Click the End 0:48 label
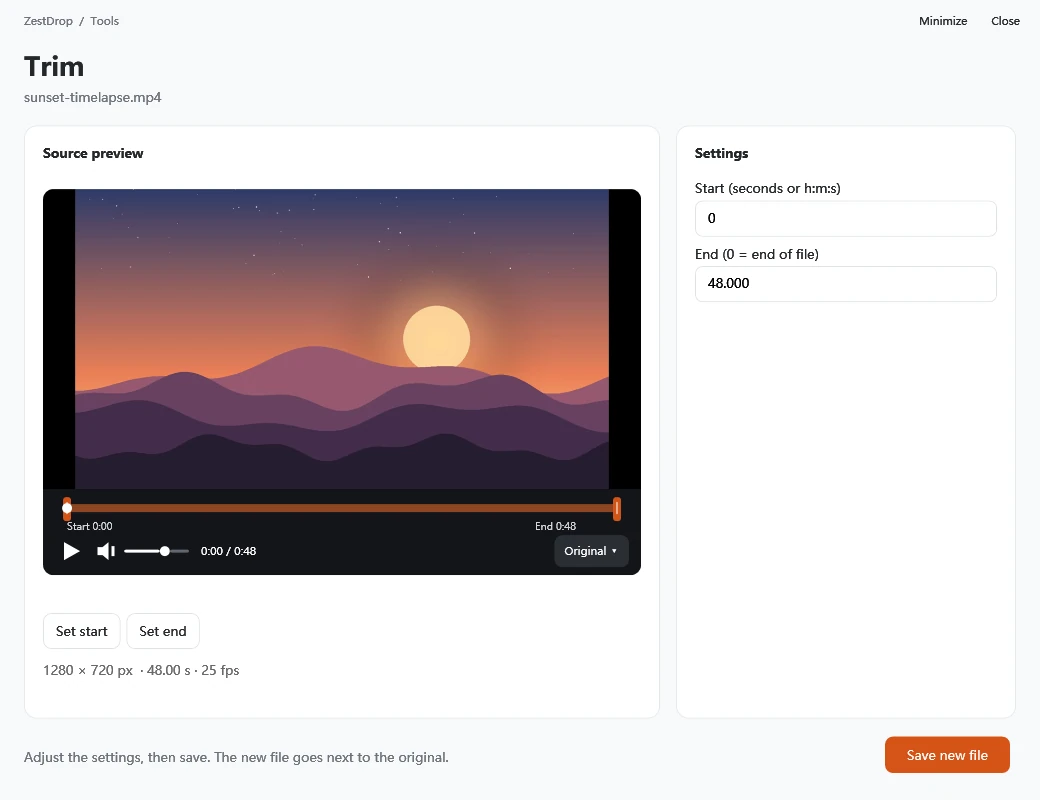The height and width of the screenshot is (800, 1040). coord(555,526)
